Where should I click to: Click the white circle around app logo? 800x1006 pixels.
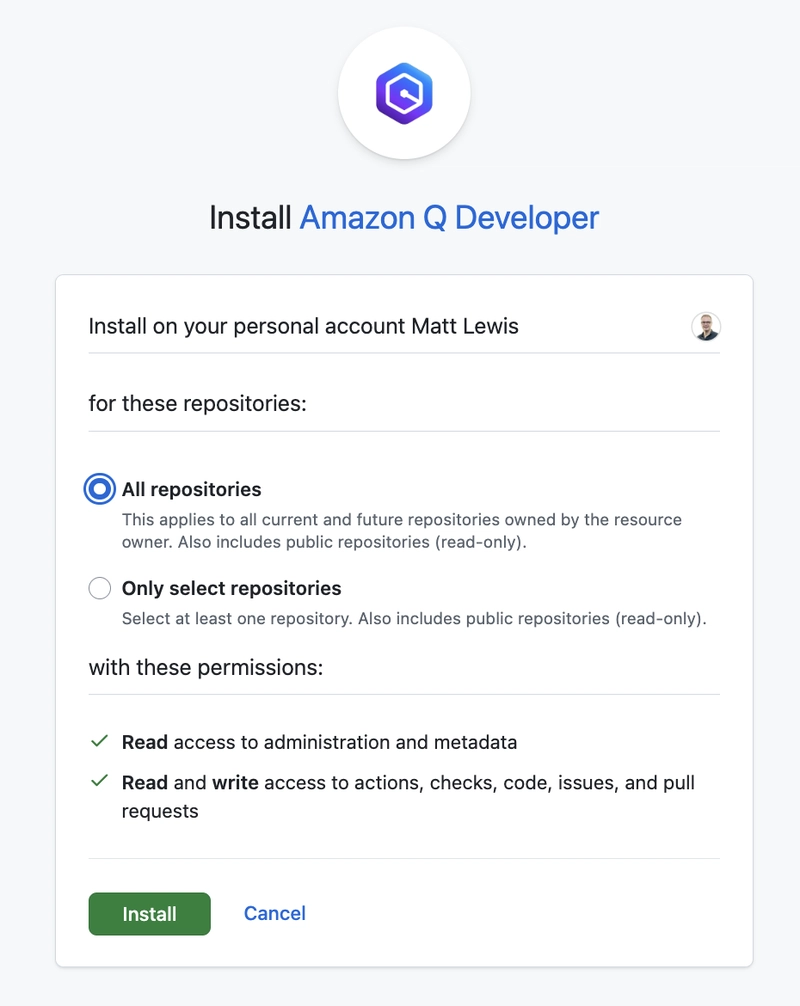click(x=404, y=93)
